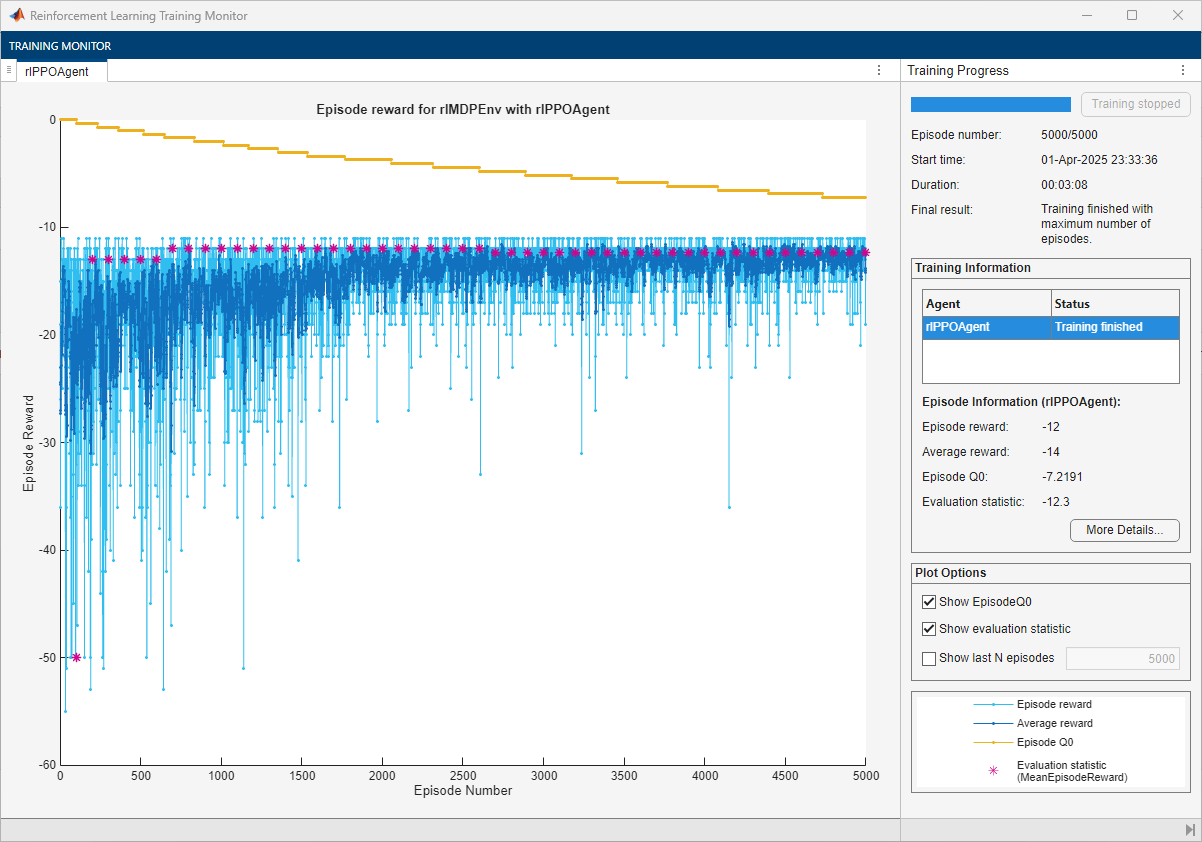Screen dimensions: 1202x842
Task: Click the collapse arrow icon at bottom-right status bar
Action: point(1189,830)
